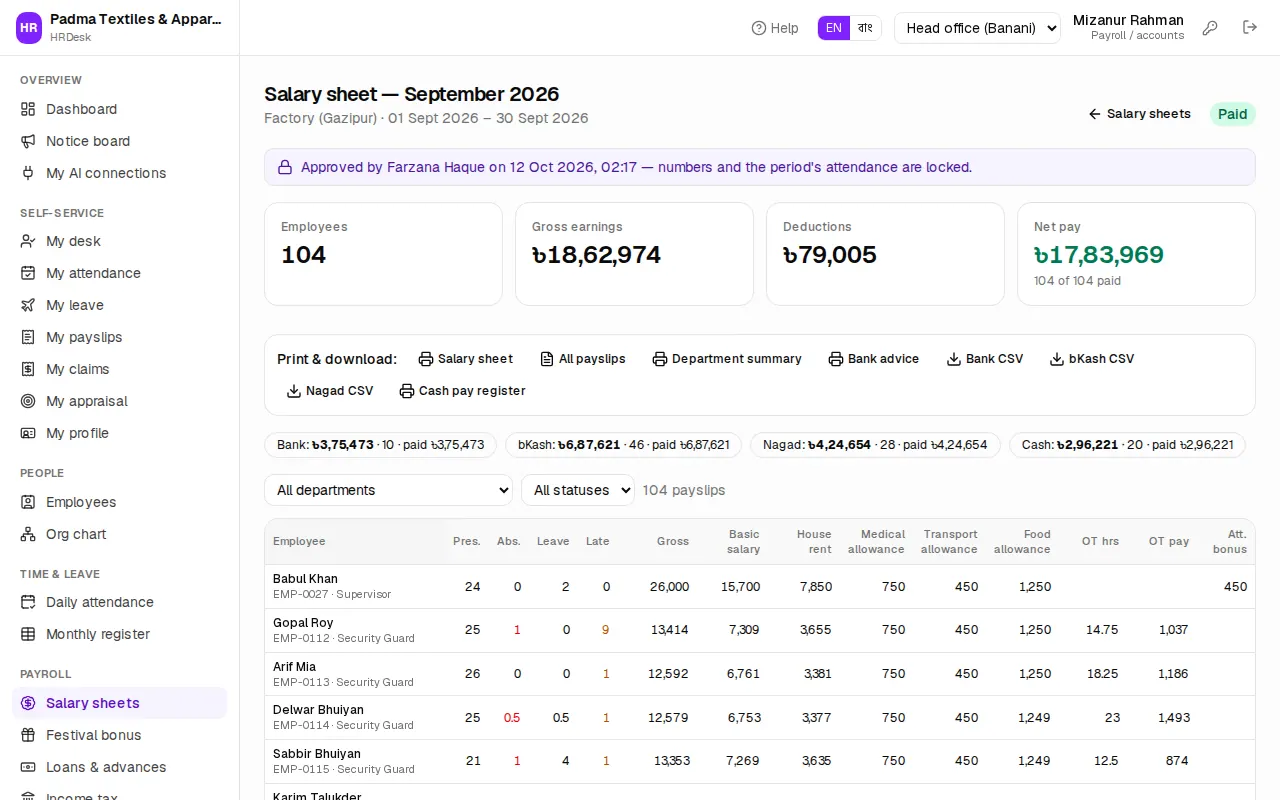1280x800 pixels.
Task: Click the Loans & advances wallet icon
Action: [x=28, y=767]
